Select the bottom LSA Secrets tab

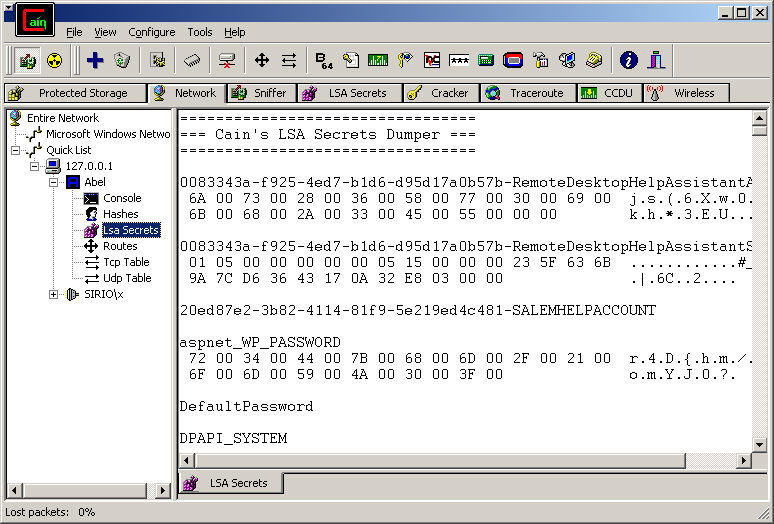(x=231, y=483)
